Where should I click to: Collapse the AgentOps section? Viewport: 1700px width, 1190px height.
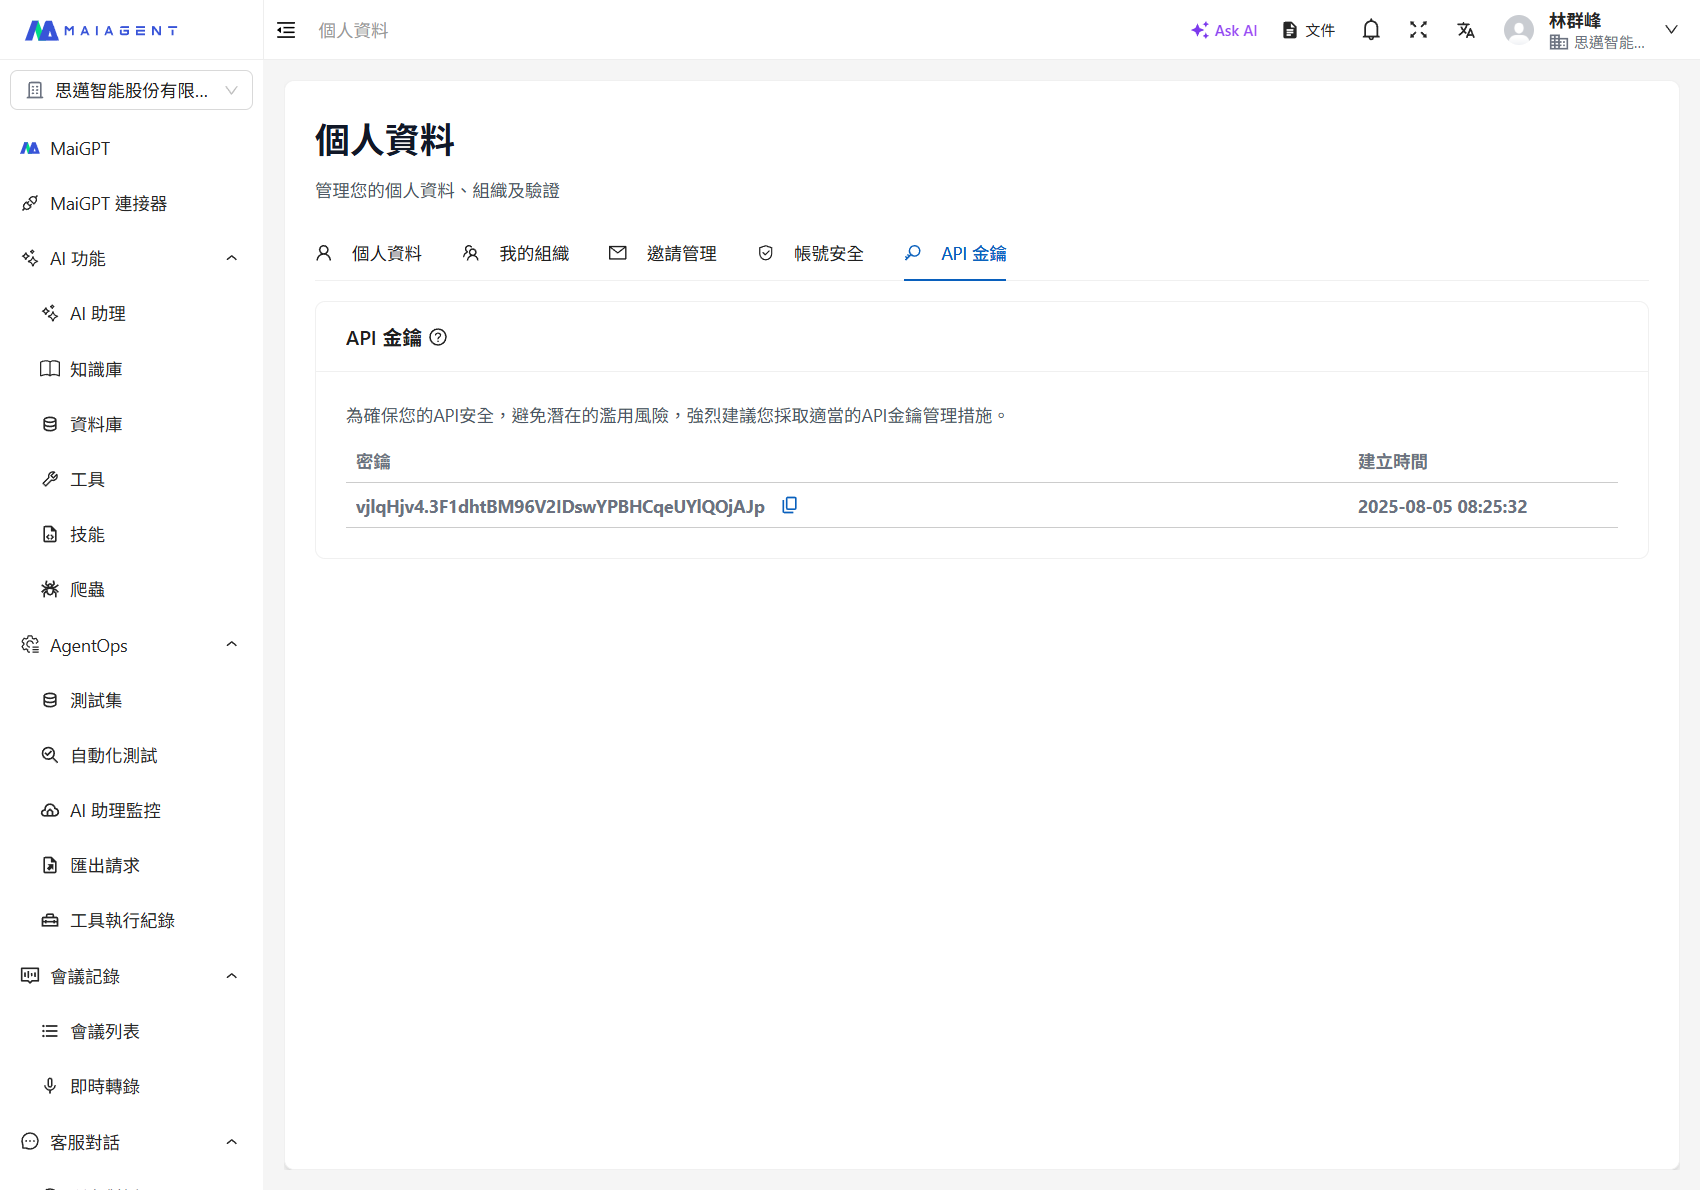[231, 644]
